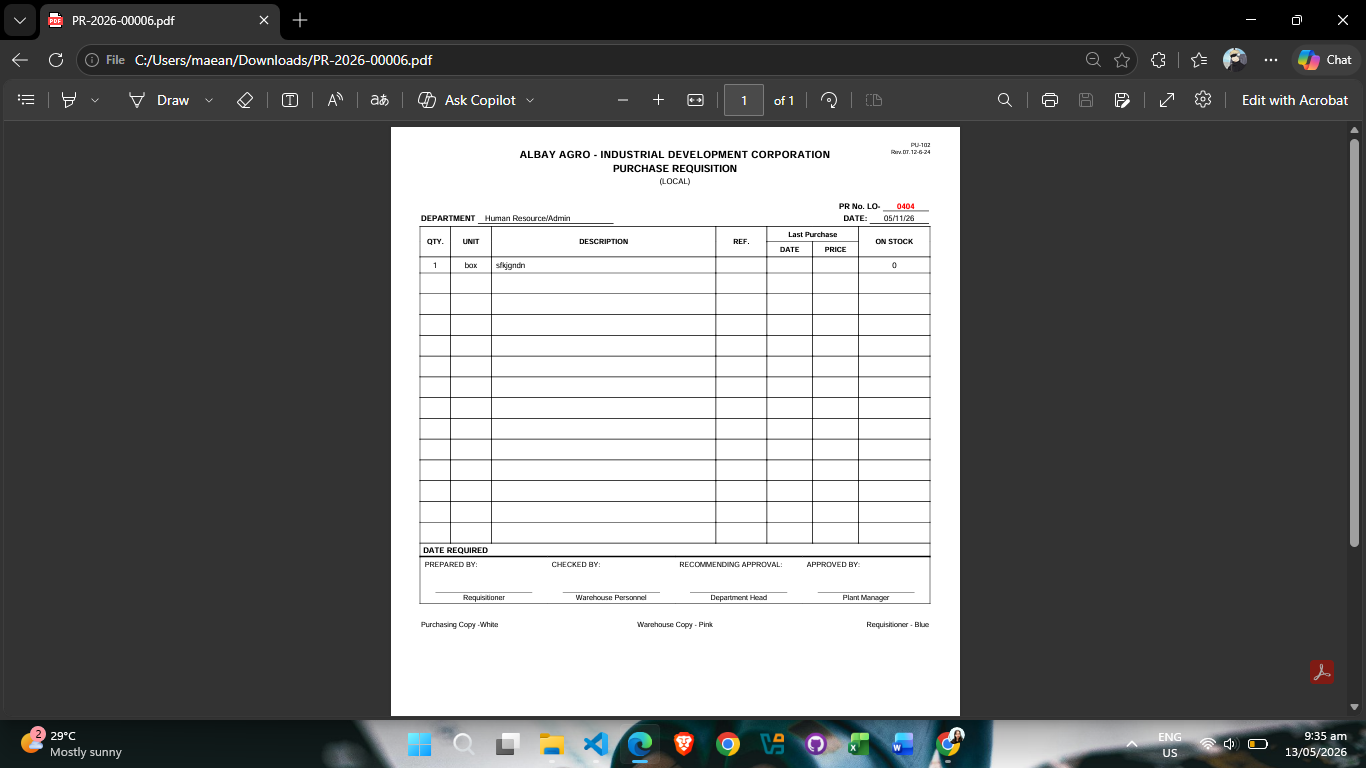This screenshot has width=1366, height=768.
Task: Open Find in PDF search
Action: 1005,100
